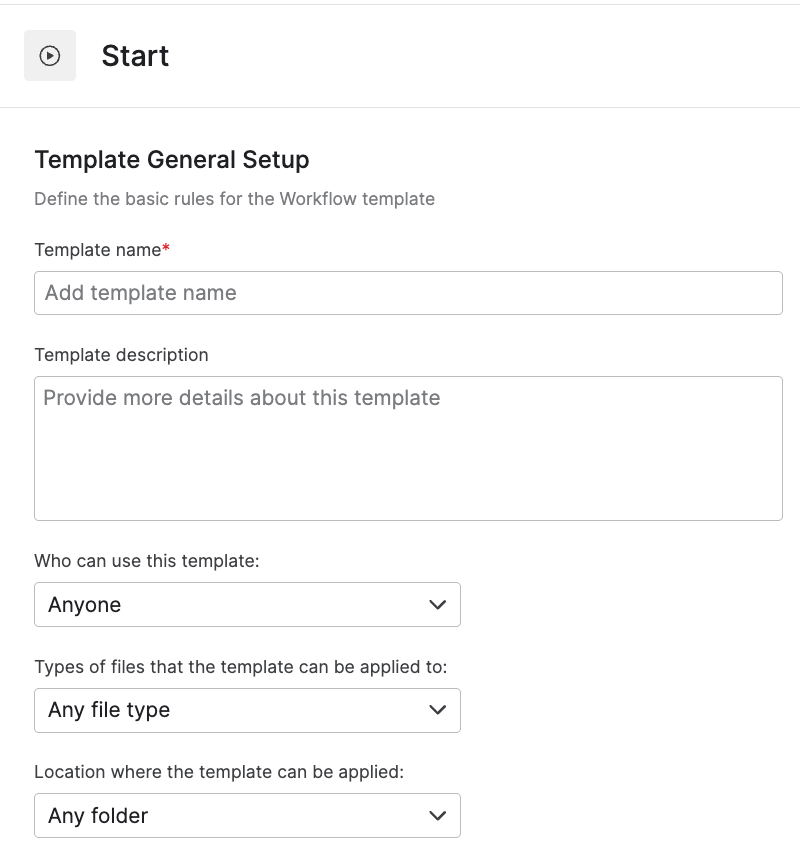
Task: Click the Template General Setup heading
Action: [x=172, y=160]
